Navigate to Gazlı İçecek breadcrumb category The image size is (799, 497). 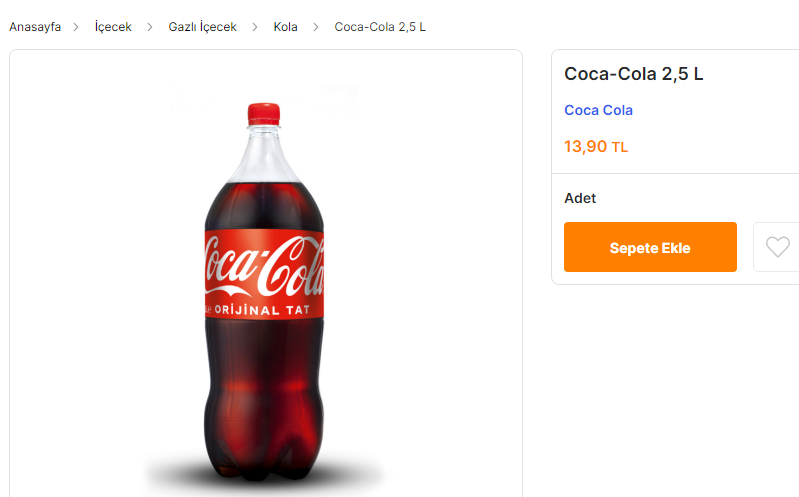[202, 27]
